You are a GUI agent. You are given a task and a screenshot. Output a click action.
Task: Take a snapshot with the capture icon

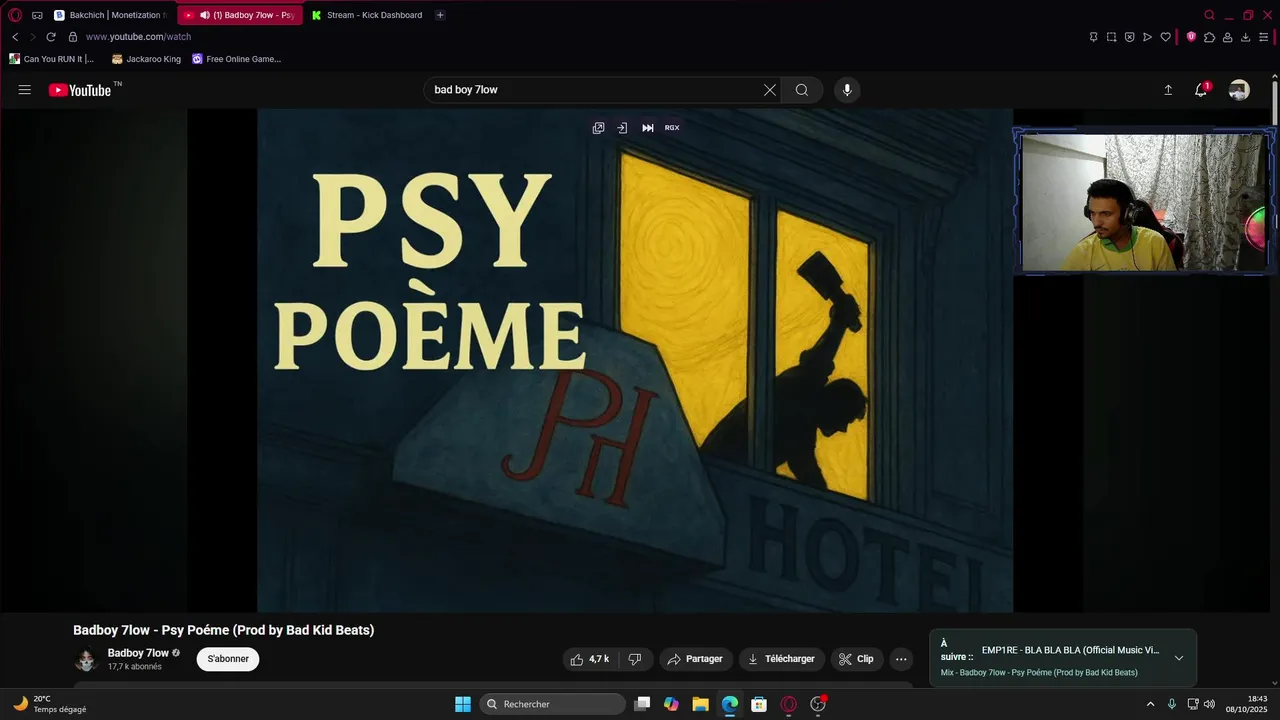[x=1111, y=37]
